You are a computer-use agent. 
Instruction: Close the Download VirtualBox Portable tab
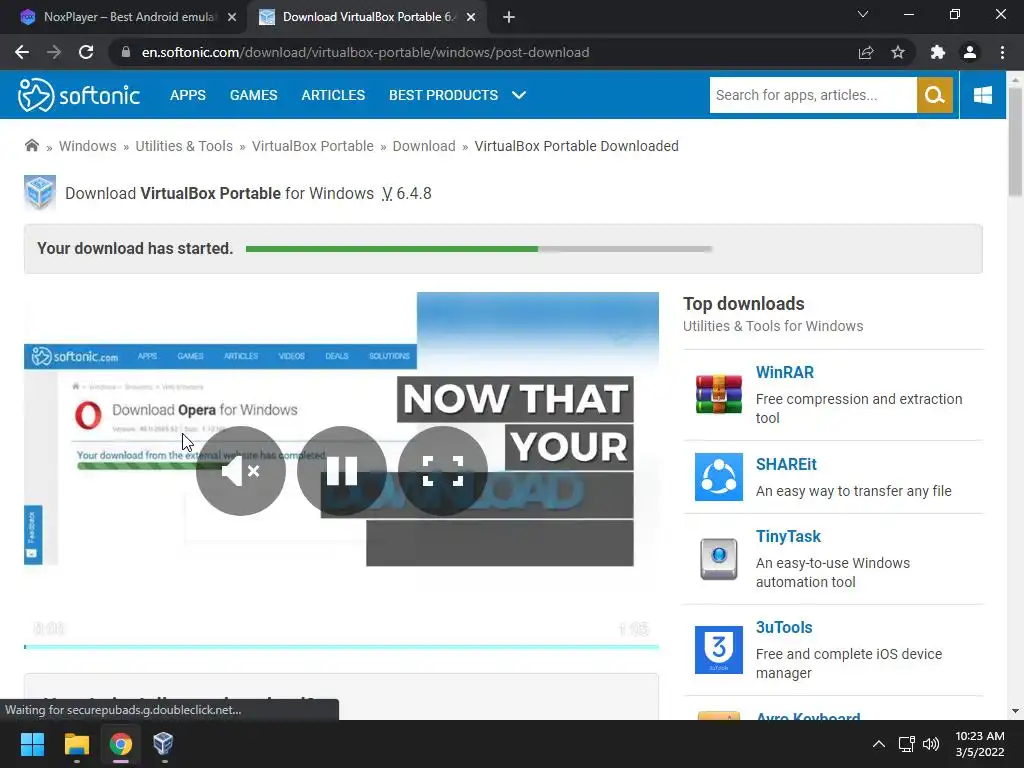[x=471, y=17]
